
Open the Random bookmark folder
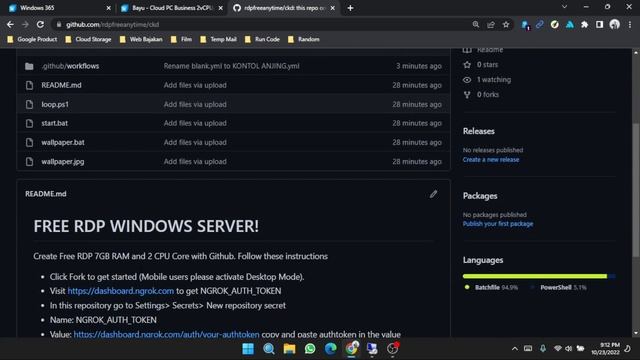[304, 39]
